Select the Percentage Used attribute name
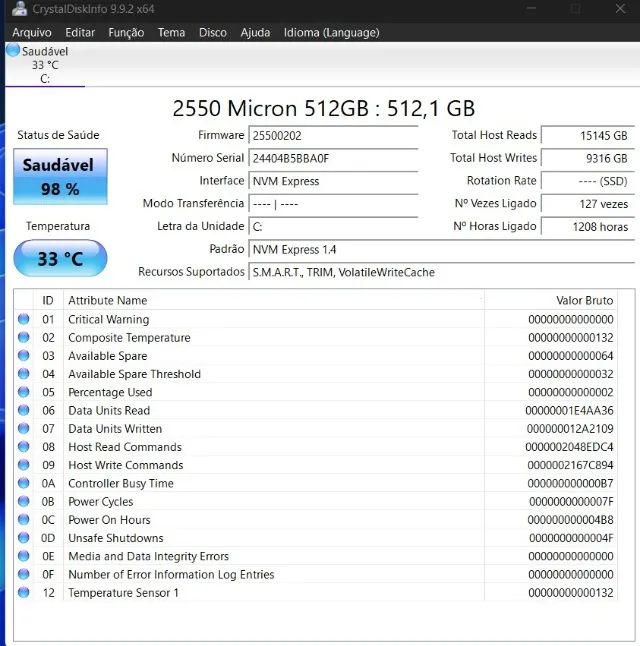The image size is (640, 646). click(x=110, y=392)
